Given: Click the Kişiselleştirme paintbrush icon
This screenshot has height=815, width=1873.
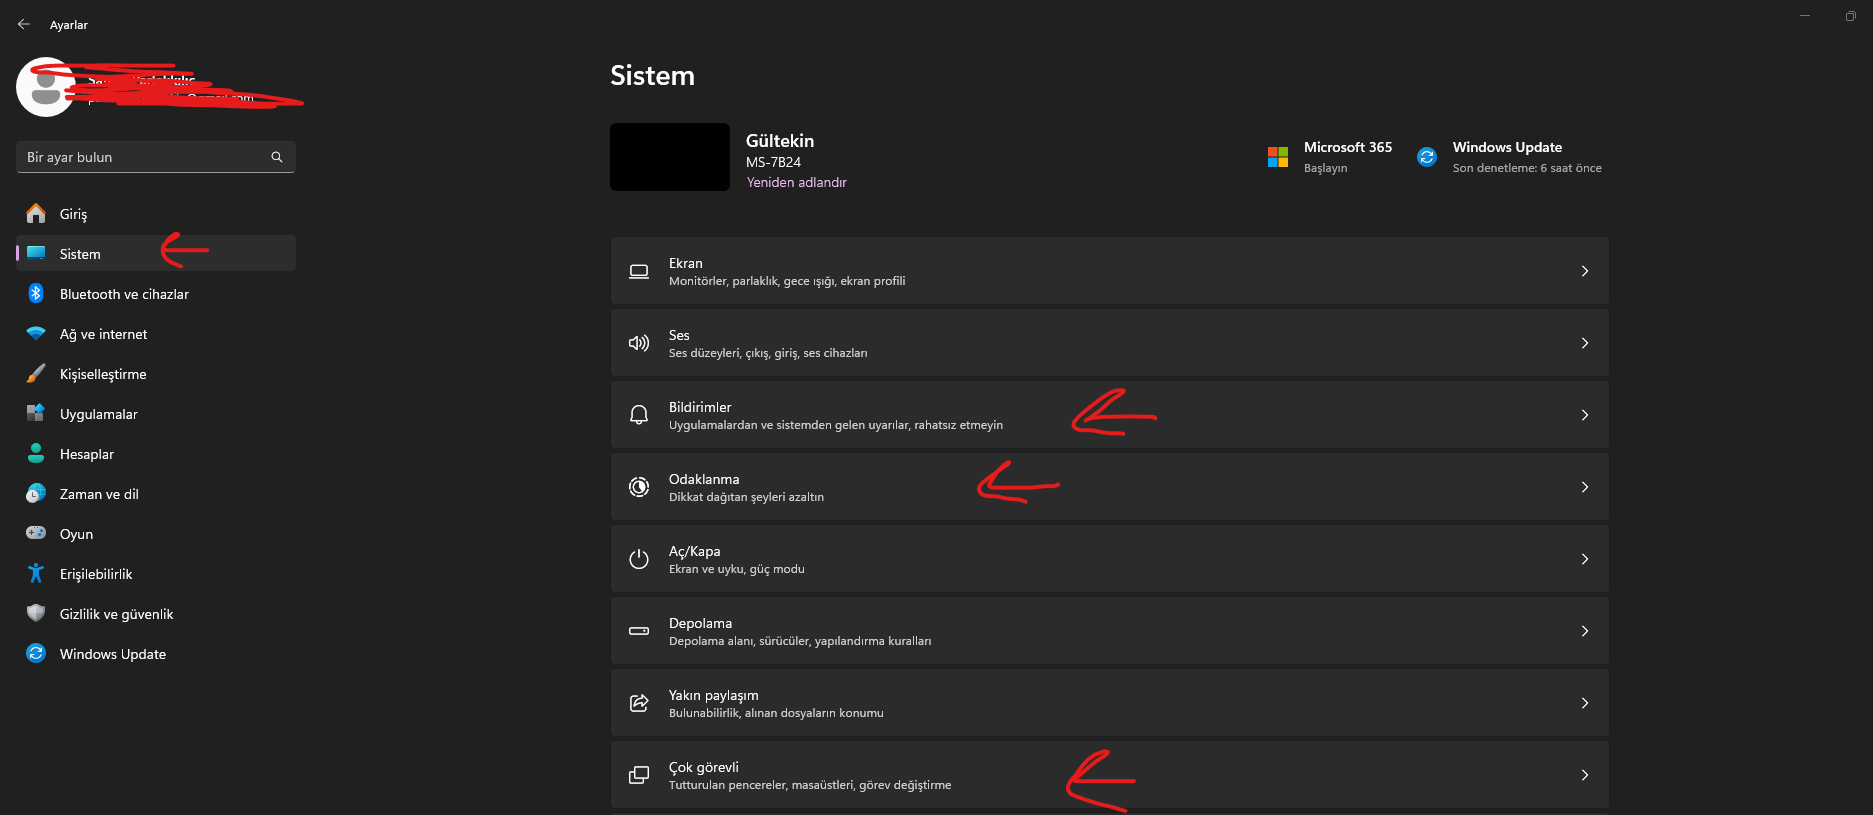Looking at the screenshot, I should [36, 374].
